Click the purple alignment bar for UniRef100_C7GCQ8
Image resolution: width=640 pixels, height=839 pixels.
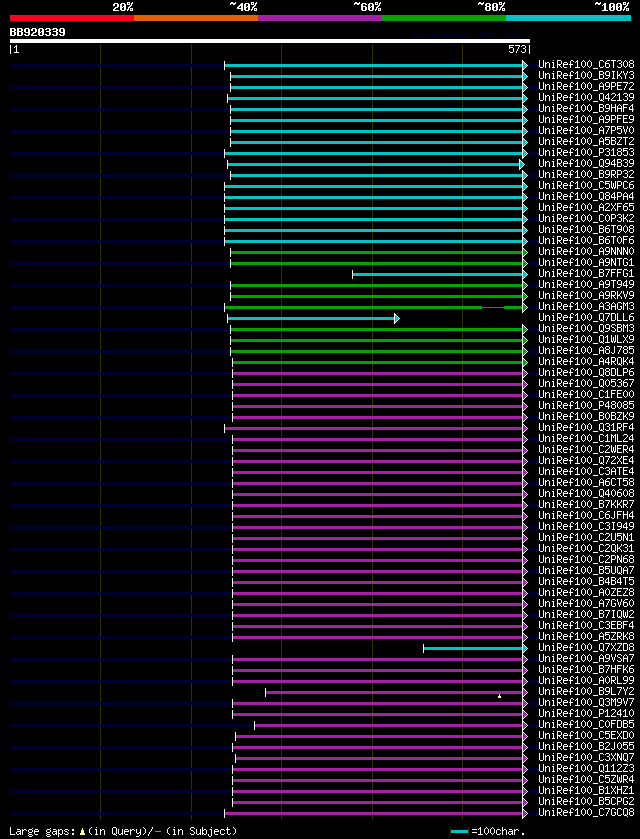[374, 814]
